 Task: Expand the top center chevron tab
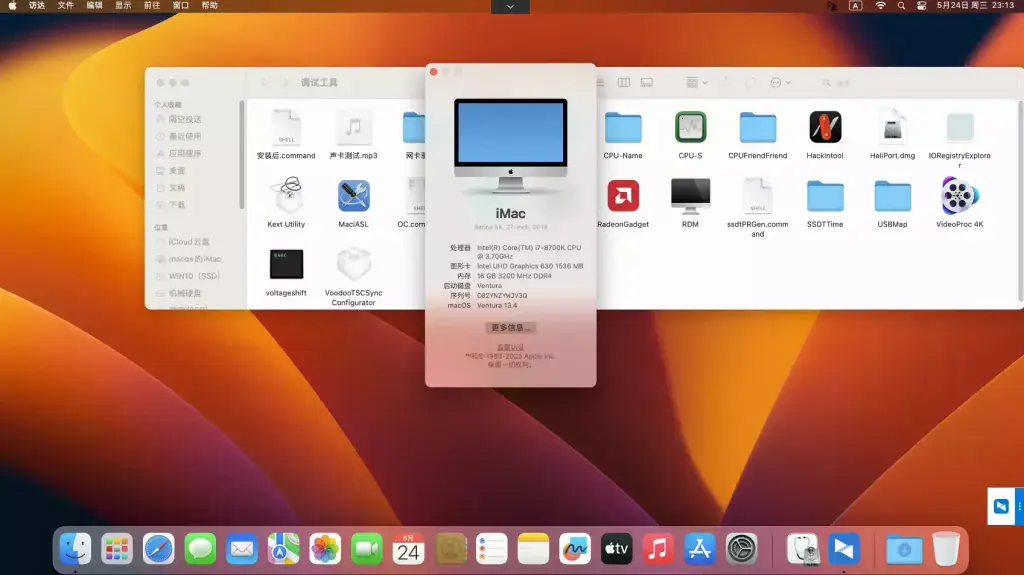tap(510, 7)
